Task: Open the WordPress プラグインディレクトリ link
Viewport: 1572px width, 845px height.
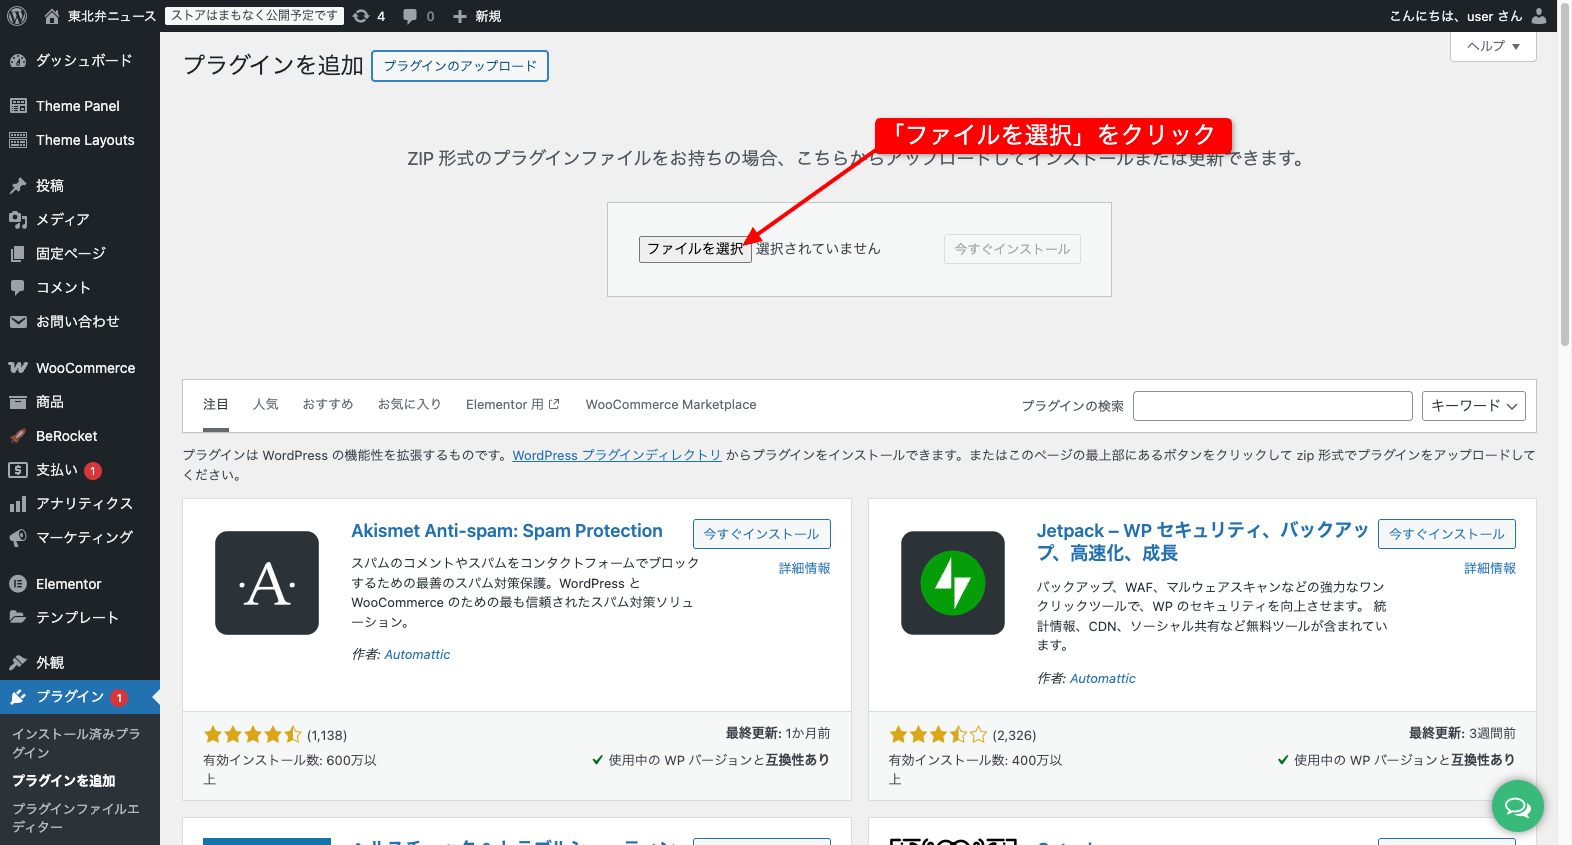Action: point(617,455)
